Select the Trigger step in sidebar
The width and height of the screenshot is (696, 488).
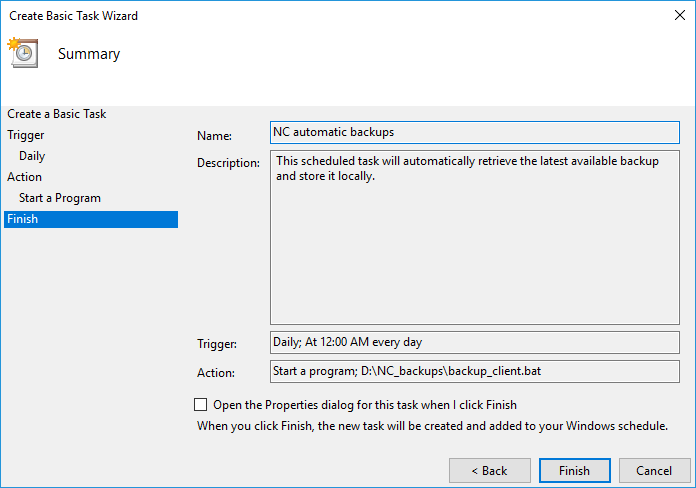[26, 135]
